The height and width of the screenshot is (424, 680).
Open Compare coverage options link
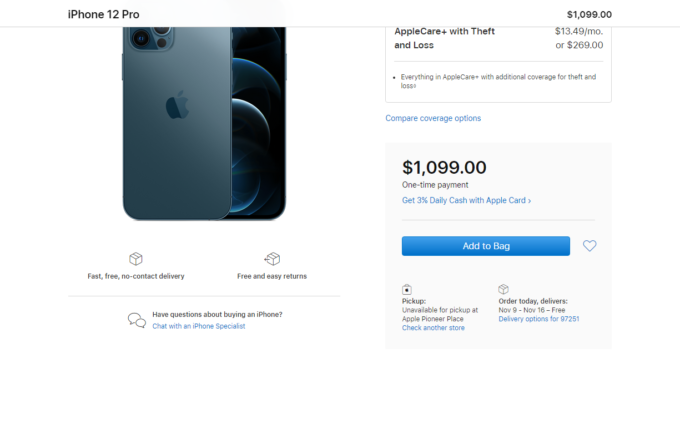pyautogui.click(x=433, y=118)
